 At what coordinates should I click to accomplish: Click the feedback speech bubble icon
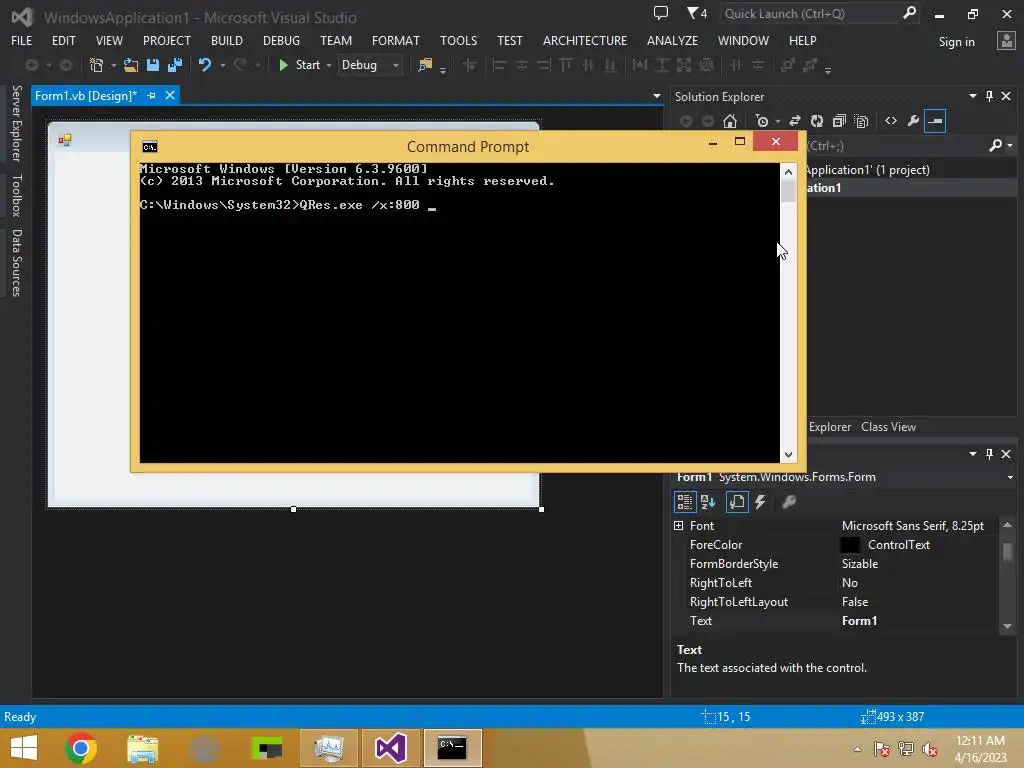pos(661,13)
